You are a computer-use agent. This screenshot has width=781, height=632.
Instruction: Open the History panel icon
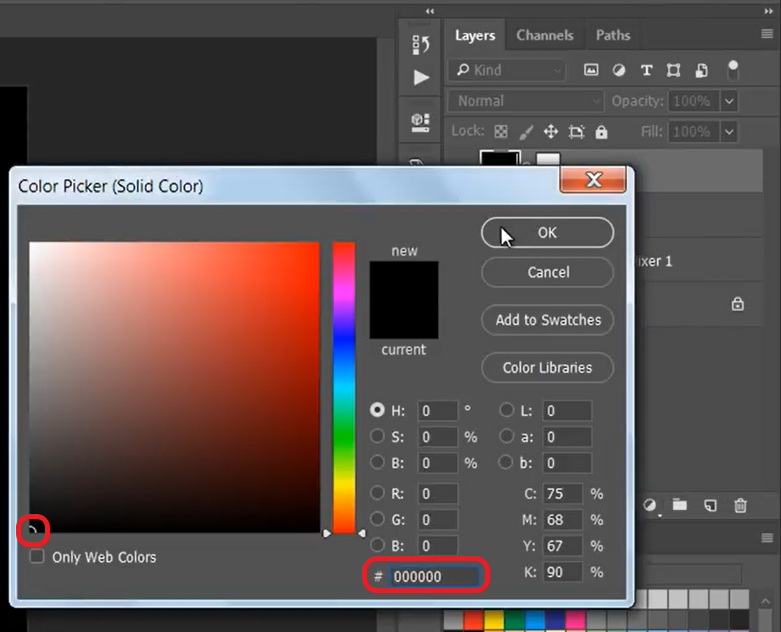point(421,45)
